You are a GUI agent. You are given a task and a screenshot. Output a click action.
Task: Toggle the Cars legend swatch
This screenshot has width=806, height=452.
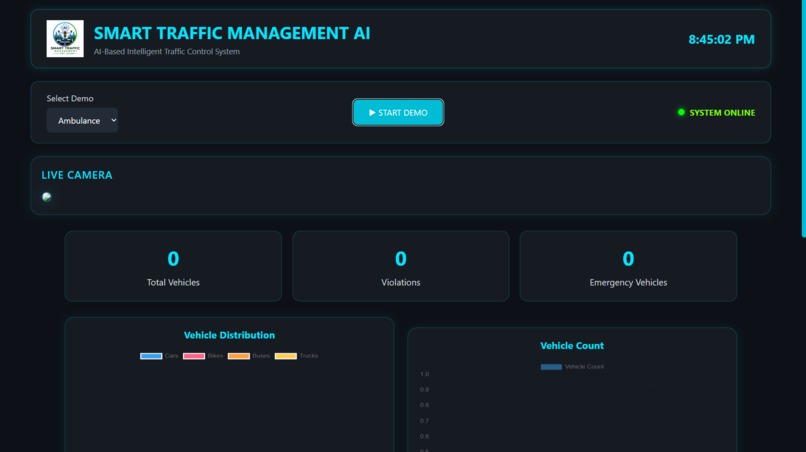coord(151,356)
